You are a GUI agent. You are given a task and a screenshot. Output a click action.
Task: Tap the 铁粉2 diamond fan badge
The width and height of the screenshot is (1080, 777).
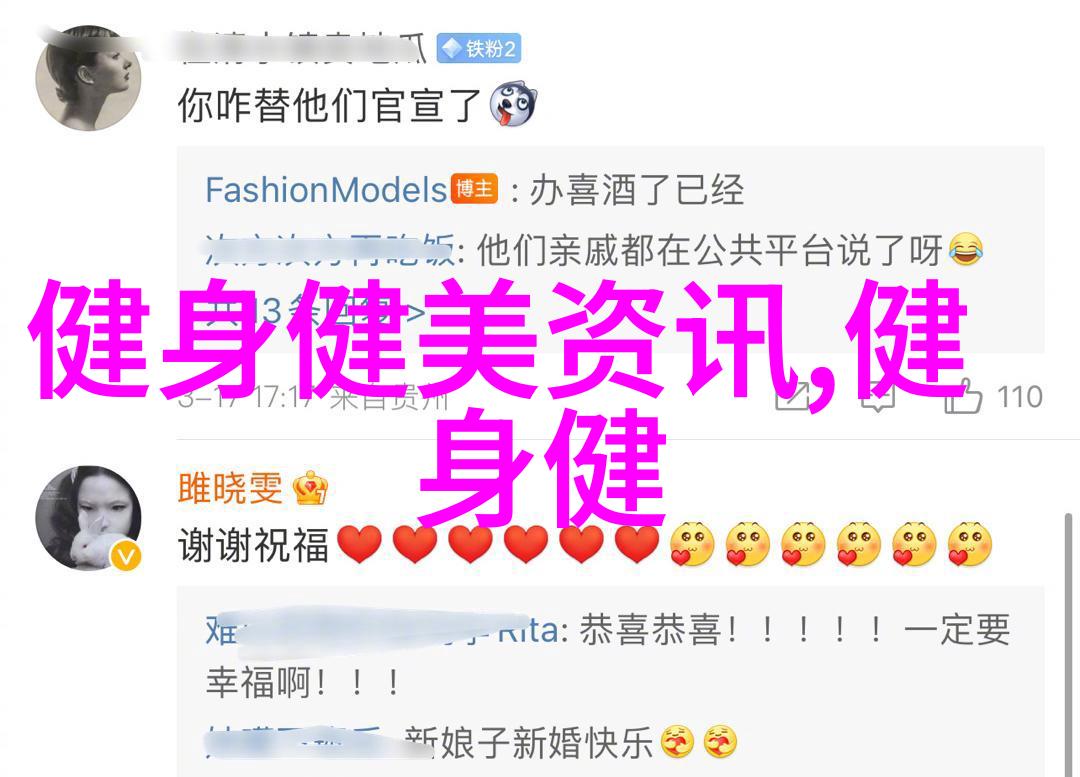point(479,48)
